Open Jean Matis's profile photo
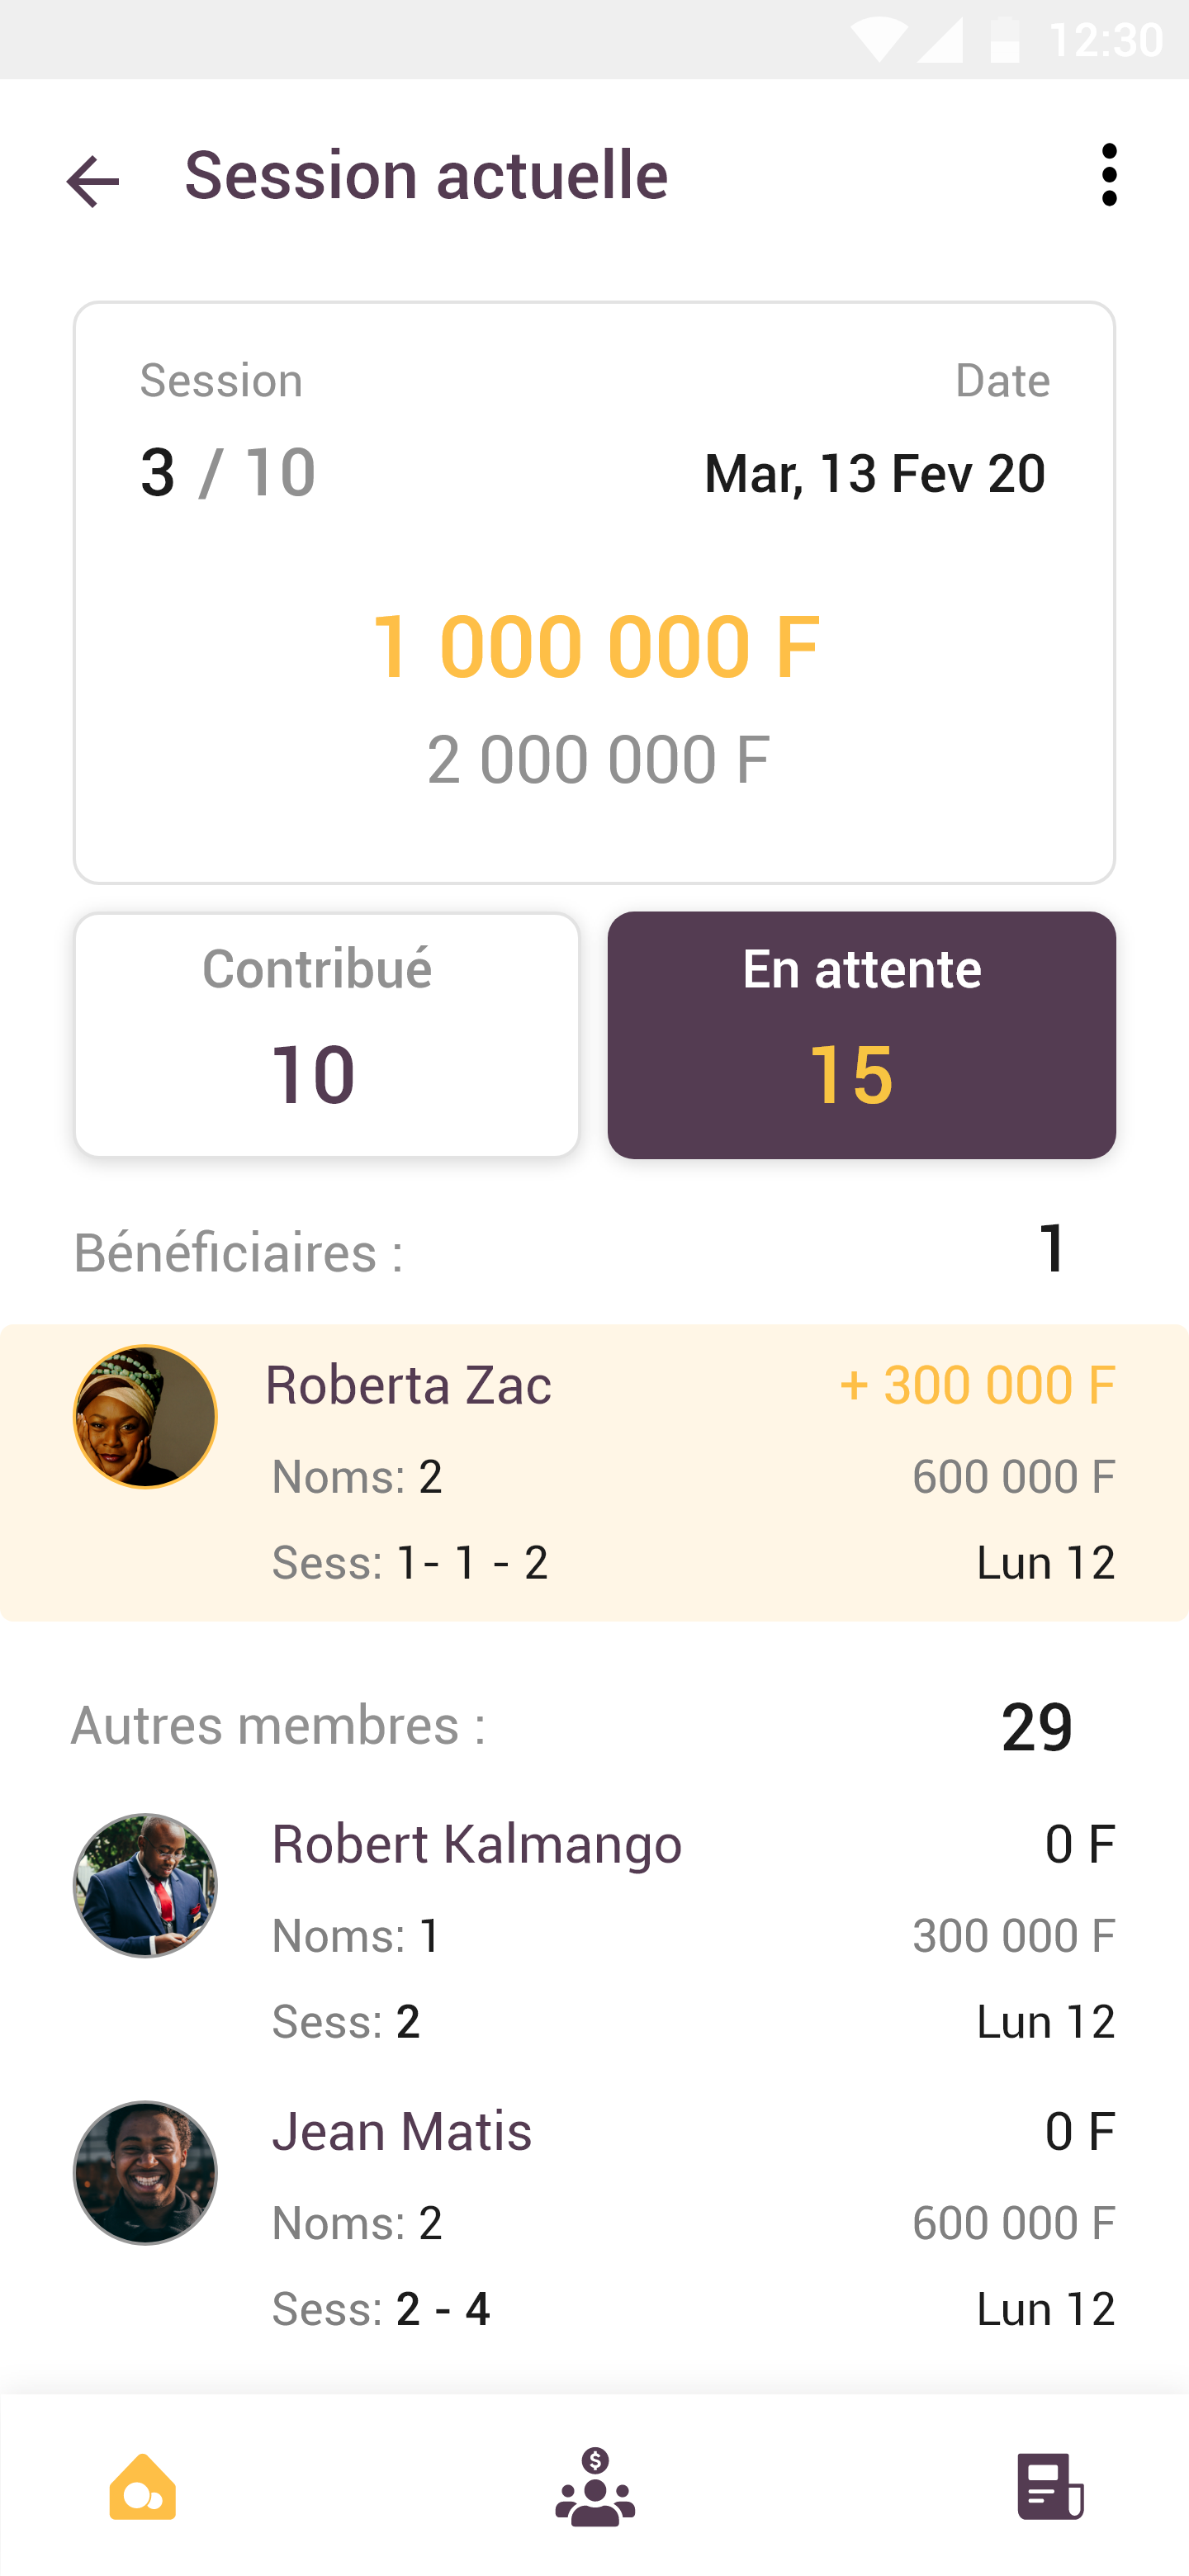 pyautogui.click(x=145, y=2172)
